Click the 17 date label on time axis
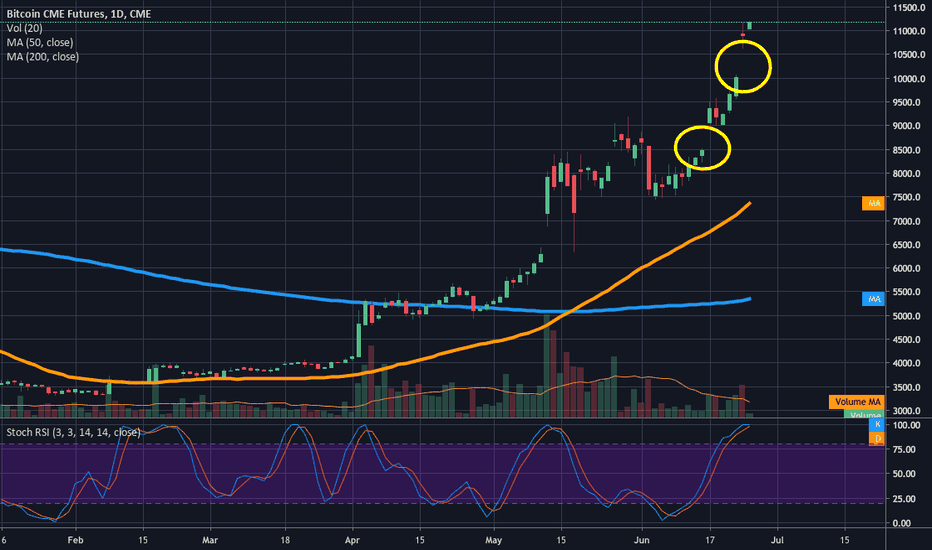 point(710,540)
